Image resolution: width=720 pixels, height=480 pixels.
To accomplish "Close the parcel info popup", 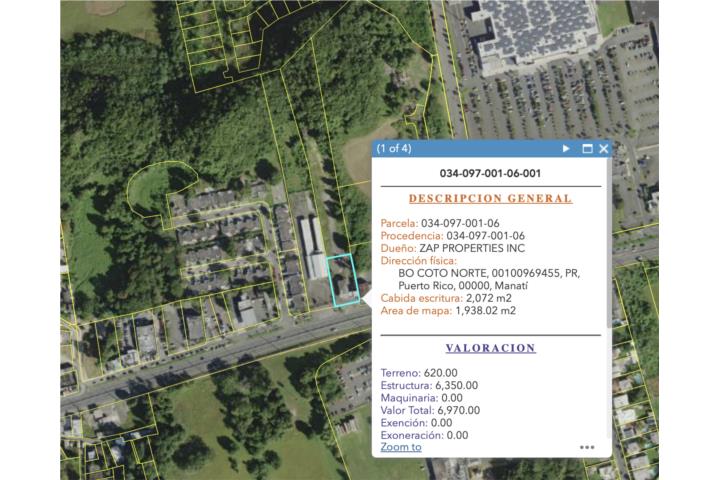I will [x=603, y=148].
